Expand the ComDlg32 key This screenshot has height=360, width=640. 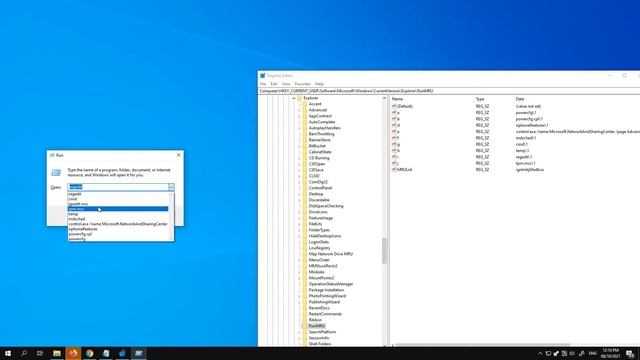pyautogui.click(x=299, y=182)
